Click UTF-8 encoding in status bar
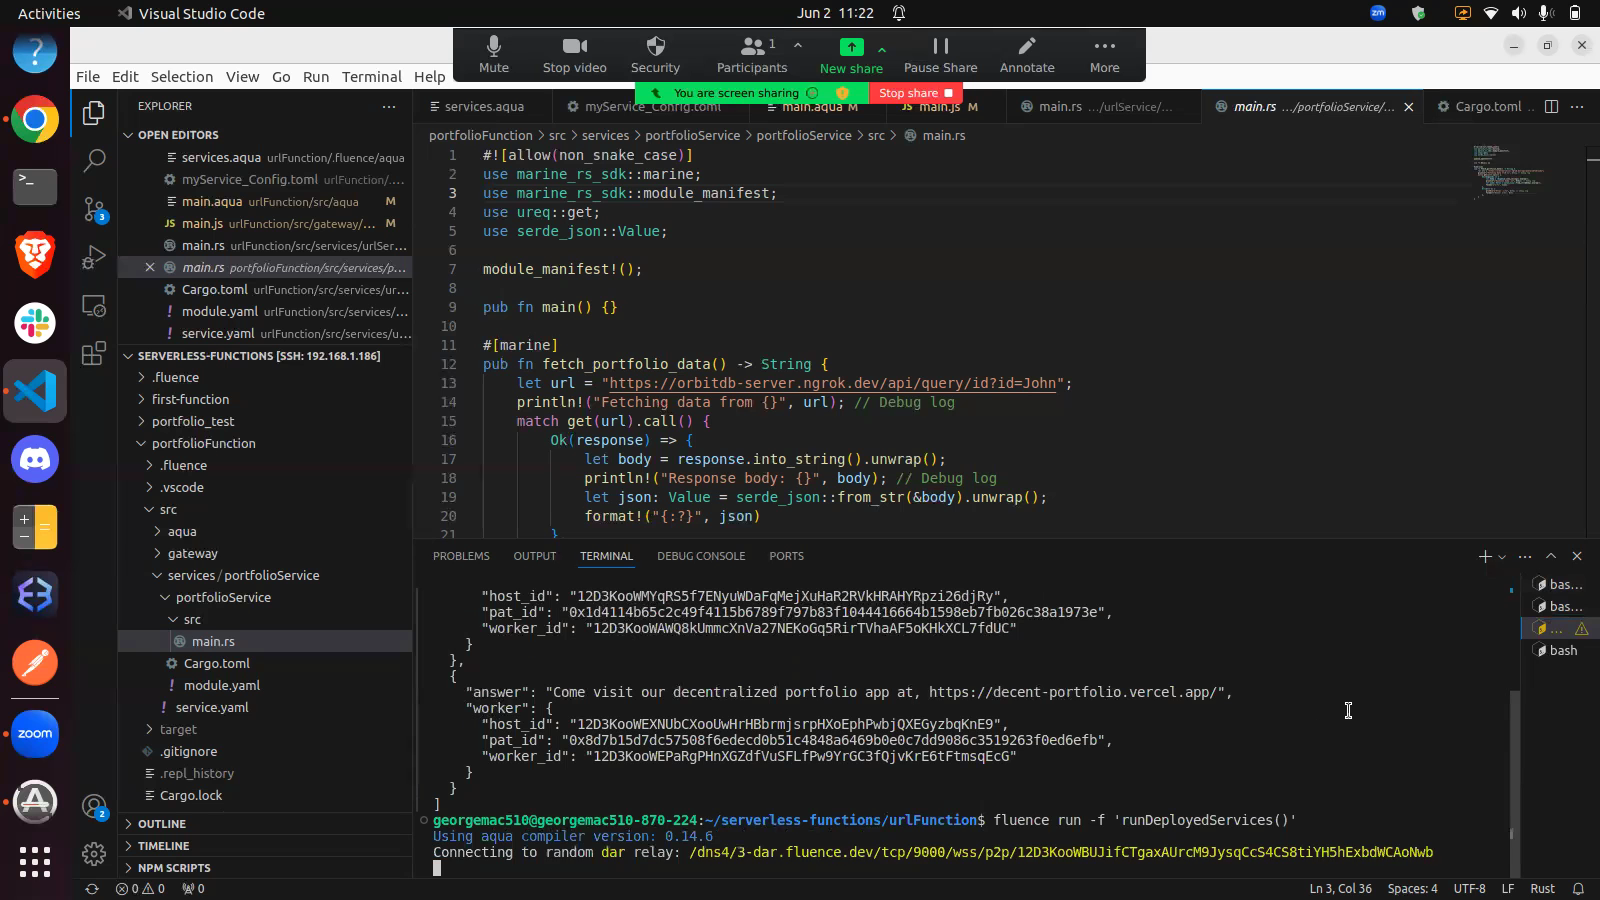 [x=1469, y=888]
